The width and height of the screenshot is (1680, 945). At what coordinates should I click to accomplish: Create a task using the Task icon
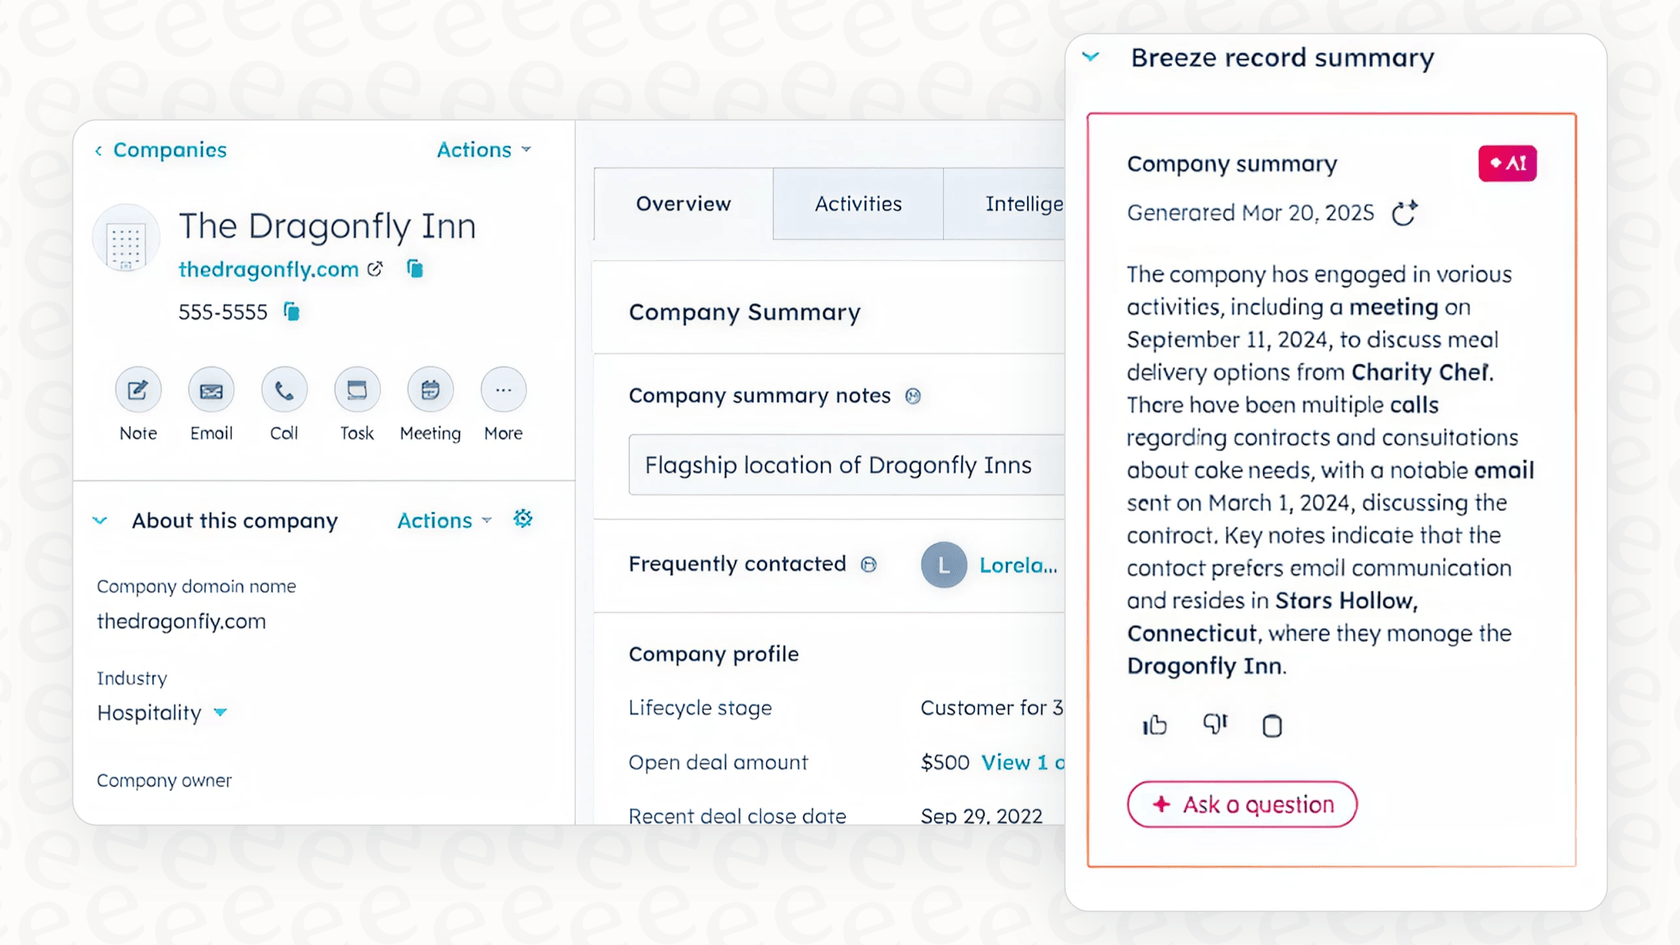[357, 390]
